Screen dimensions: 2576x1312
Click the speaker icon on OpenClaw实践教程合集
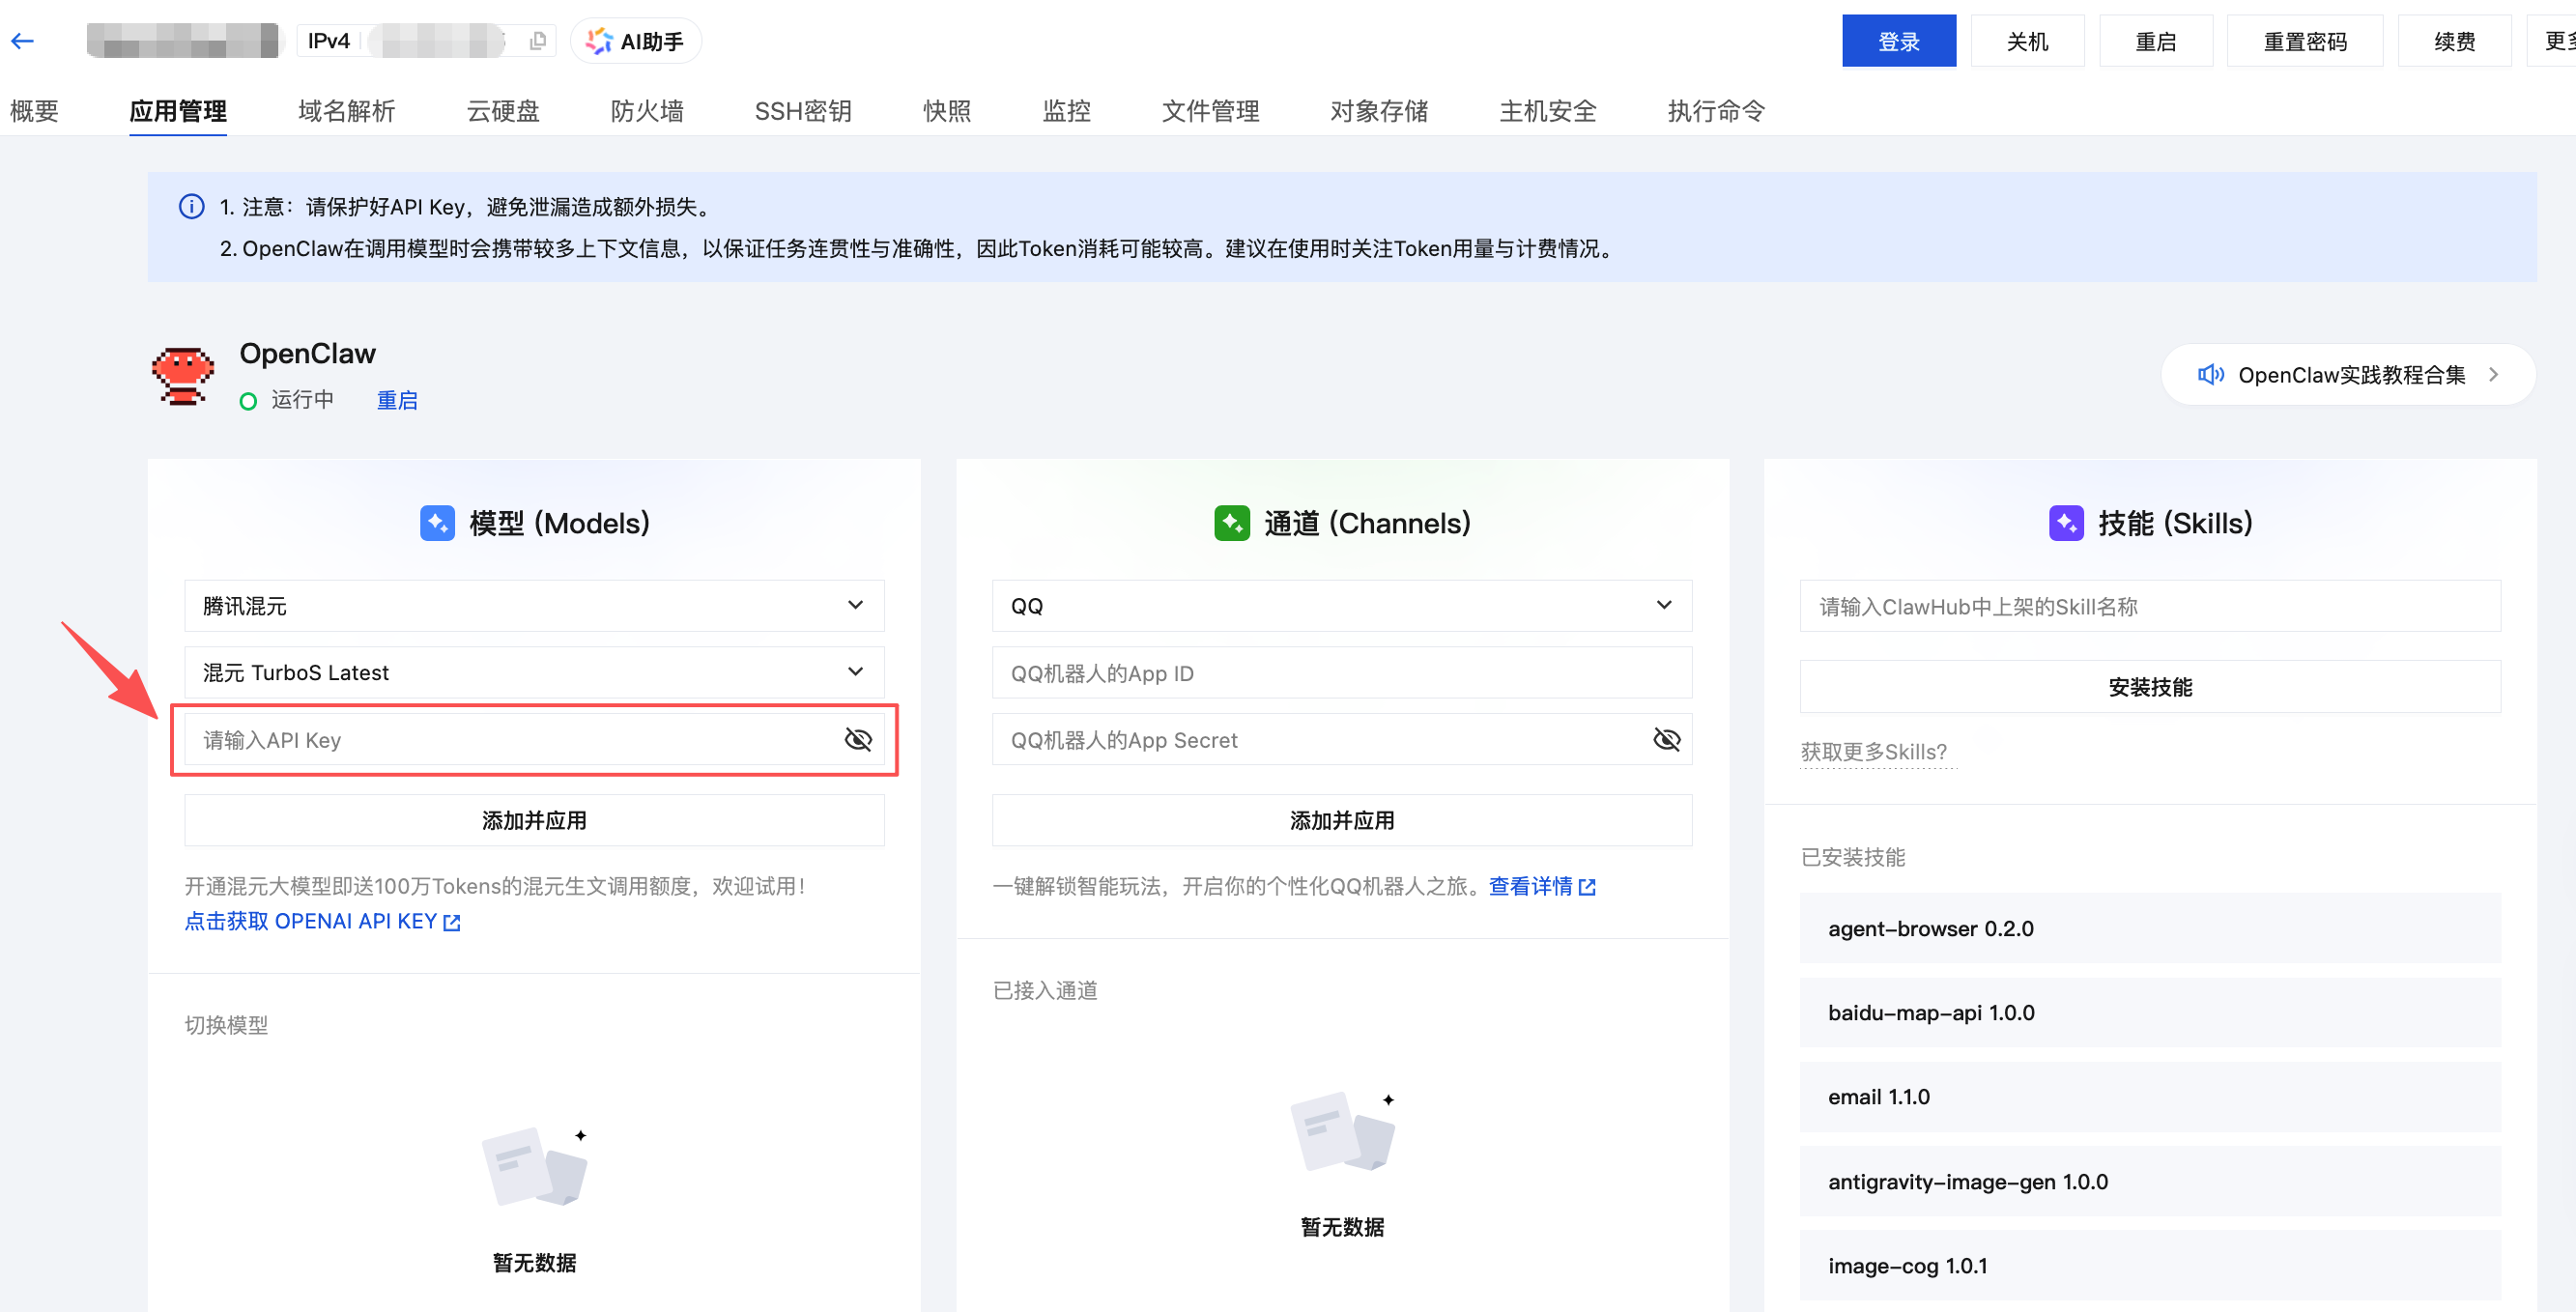click(2211, 374)
